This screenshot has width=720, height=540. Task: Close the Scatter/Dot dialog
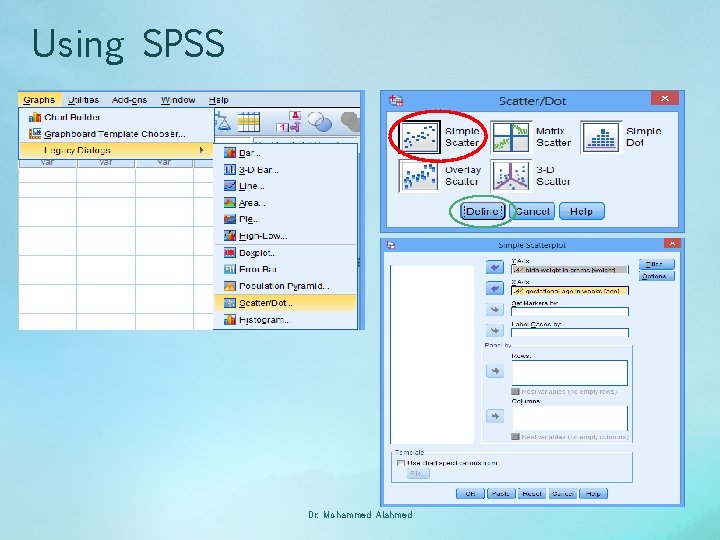(664, 98)
